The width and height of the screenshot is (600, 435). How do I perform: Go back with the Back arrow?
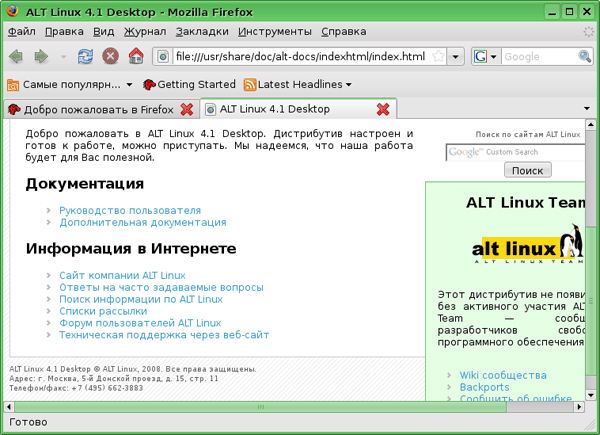pos(16,57)
